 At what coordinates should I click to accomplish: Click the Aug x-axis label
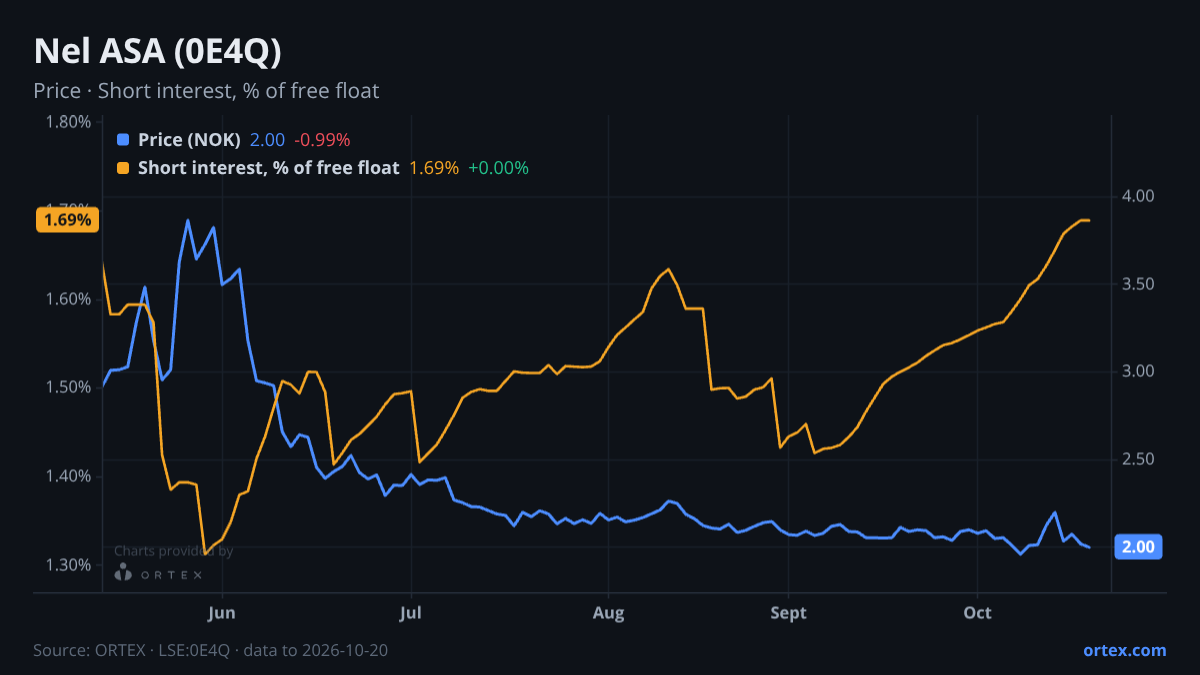tap(607, 612)
